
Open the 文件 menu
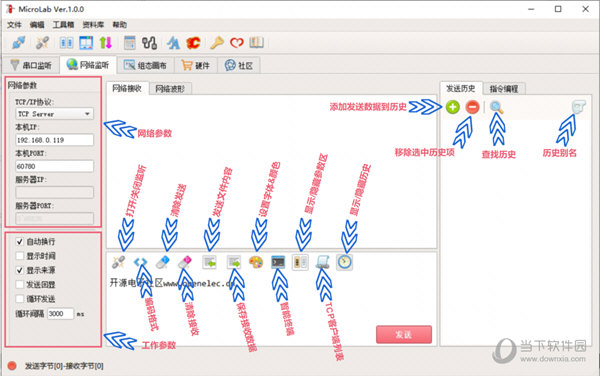[15, 25]
